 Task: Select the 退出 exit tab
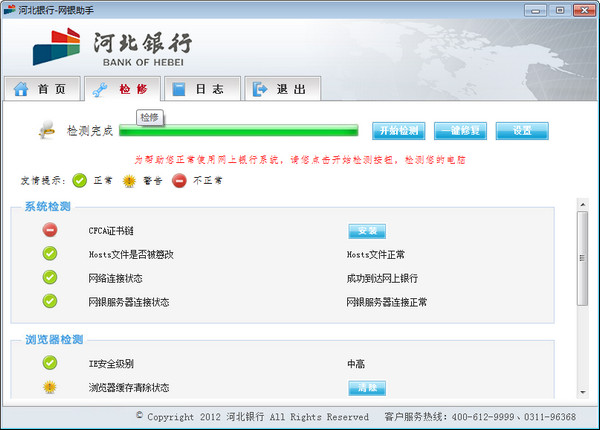[x=282, y=89]
